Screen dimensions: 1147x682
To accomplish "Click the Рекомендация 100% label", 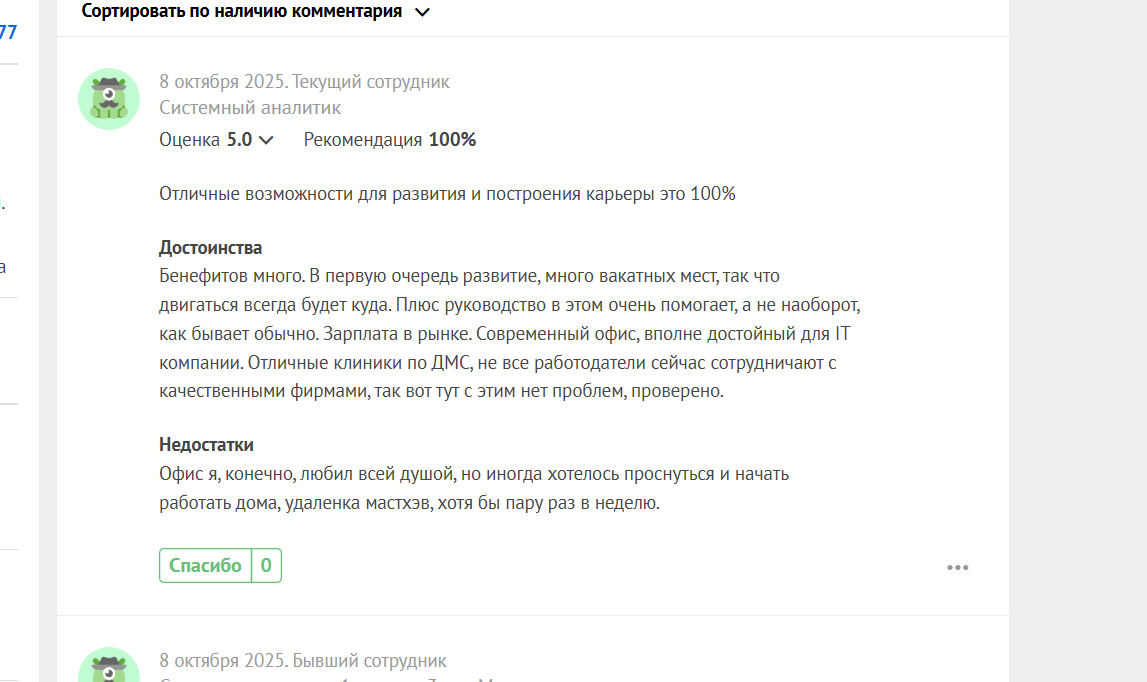I will 390,140.
